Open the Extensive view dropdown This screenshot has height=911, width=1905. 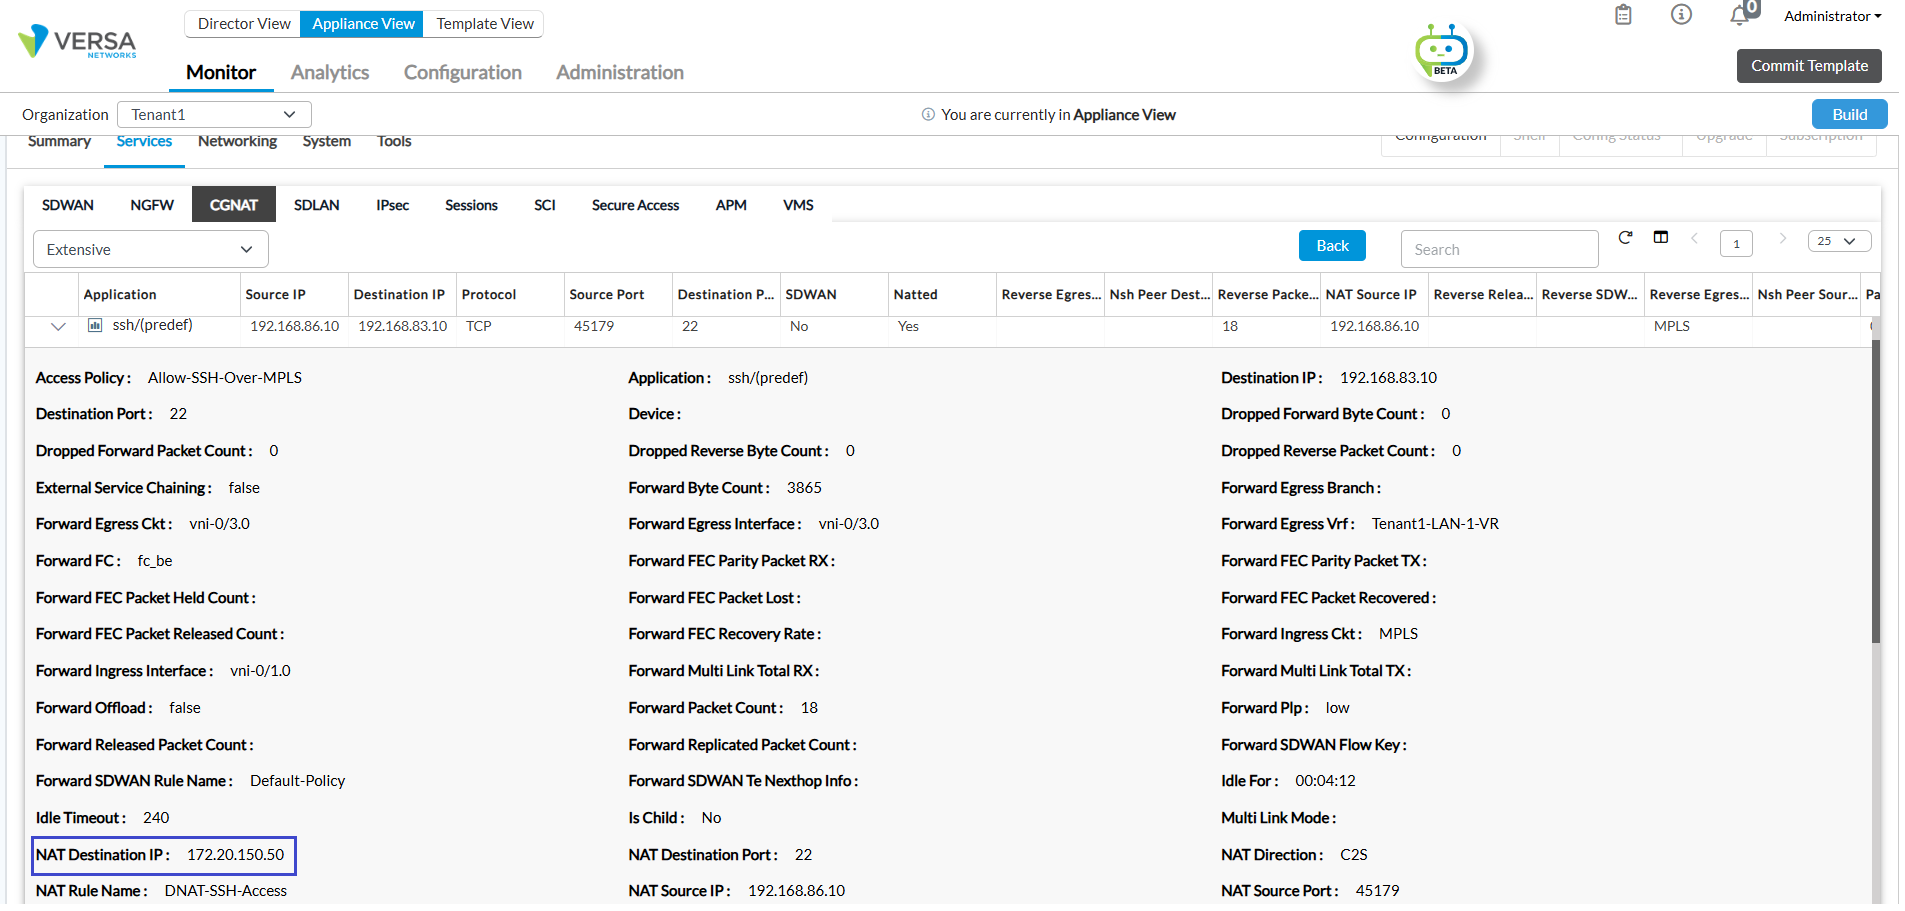151,250
